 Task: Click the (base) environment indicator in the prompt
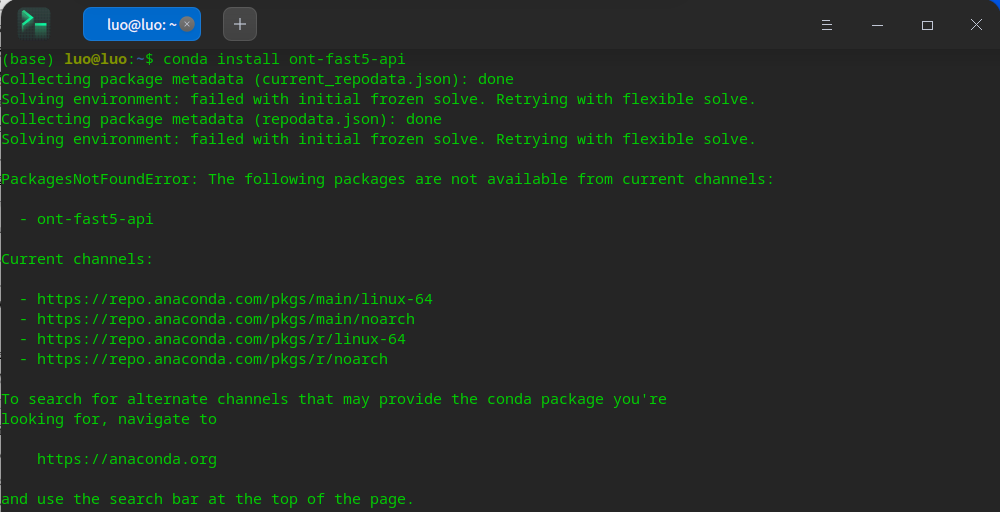pos(27,59)
